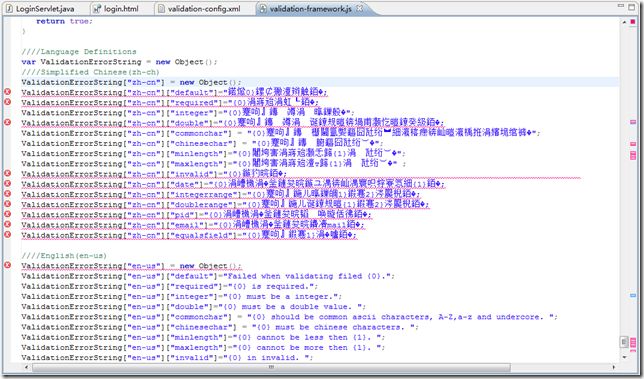This screenshot has width=644, height=379.
Task: Click the zh-cn "minlength" line
Action: [x=214, y=153]
